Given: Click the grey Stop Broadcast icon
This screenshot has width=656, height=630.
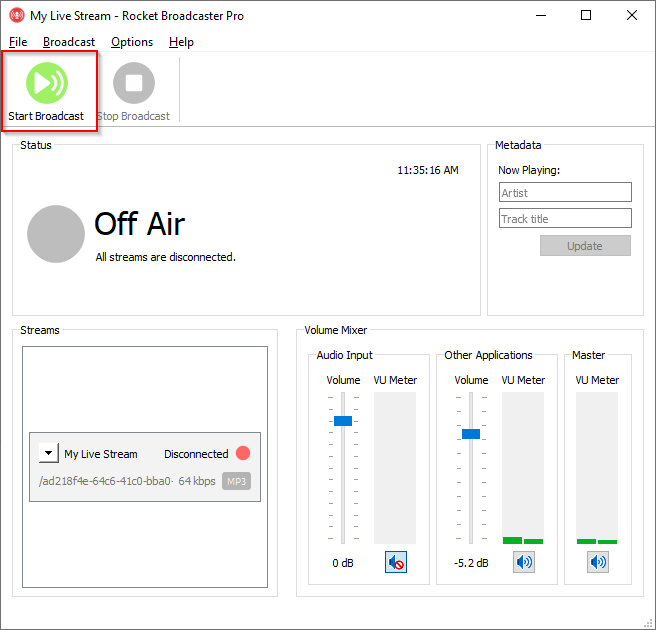Looking at the screenshot, I should (x=134, y=83).
